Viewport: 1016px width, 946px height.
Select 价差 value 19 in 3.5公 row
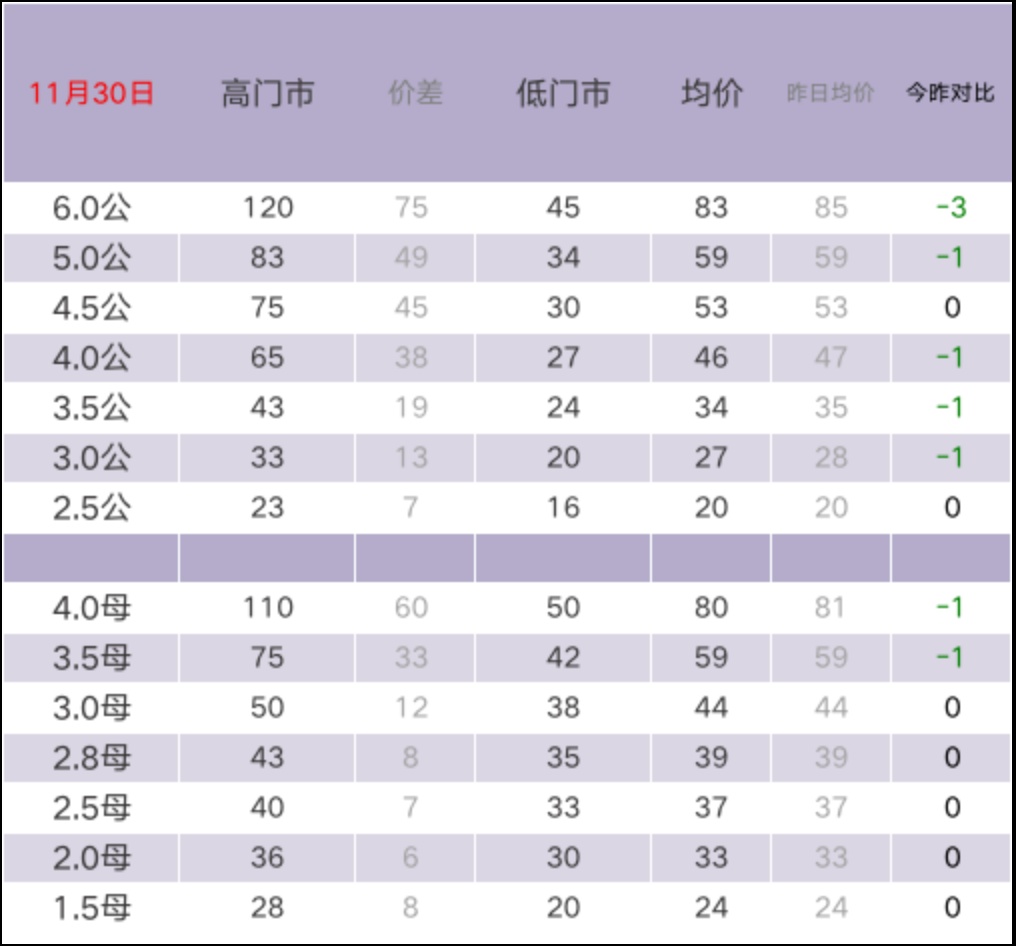(x=411, y=408)
